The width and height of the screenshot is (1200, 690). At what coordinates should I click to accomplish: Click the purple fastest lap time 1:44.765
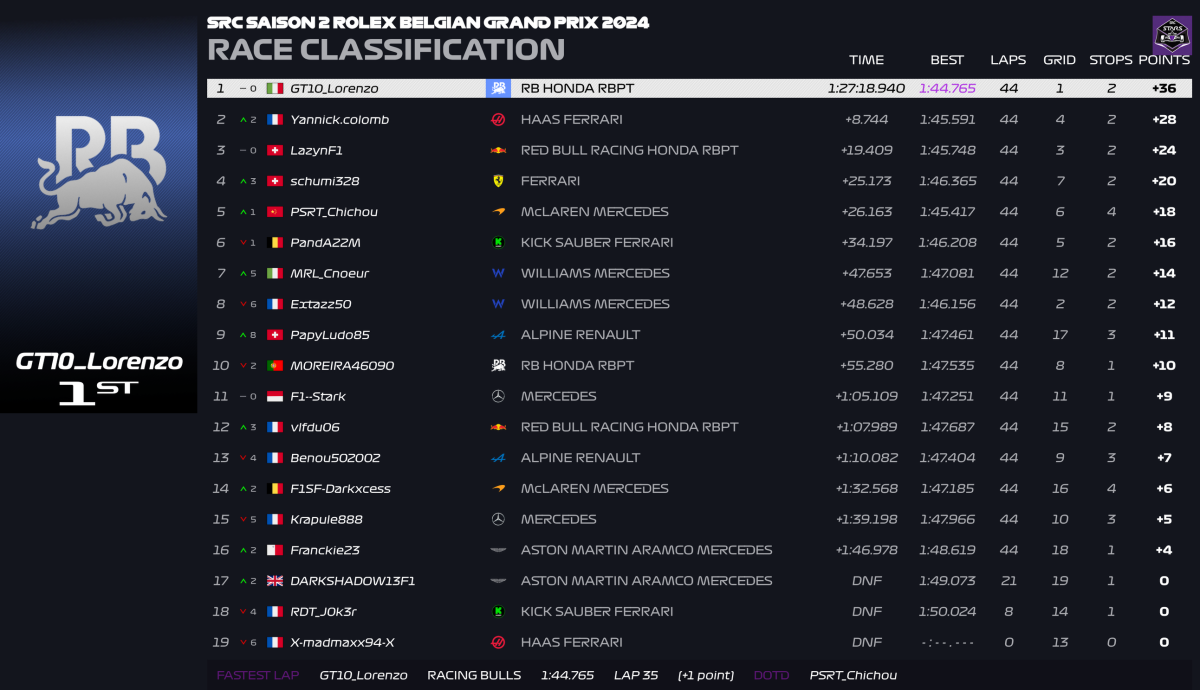click(x=947, y=89)
